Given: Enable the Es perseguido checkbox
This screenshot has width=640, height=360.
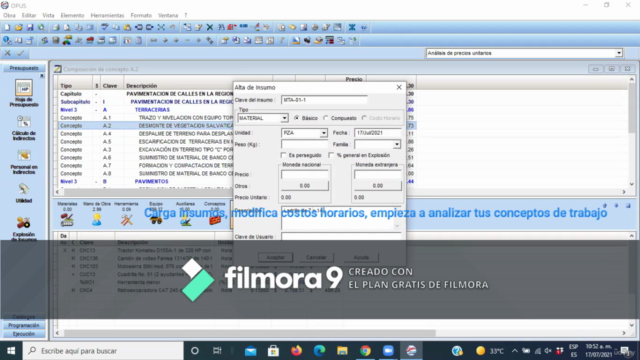Looking at the screenshot, I should pos(284,155).
